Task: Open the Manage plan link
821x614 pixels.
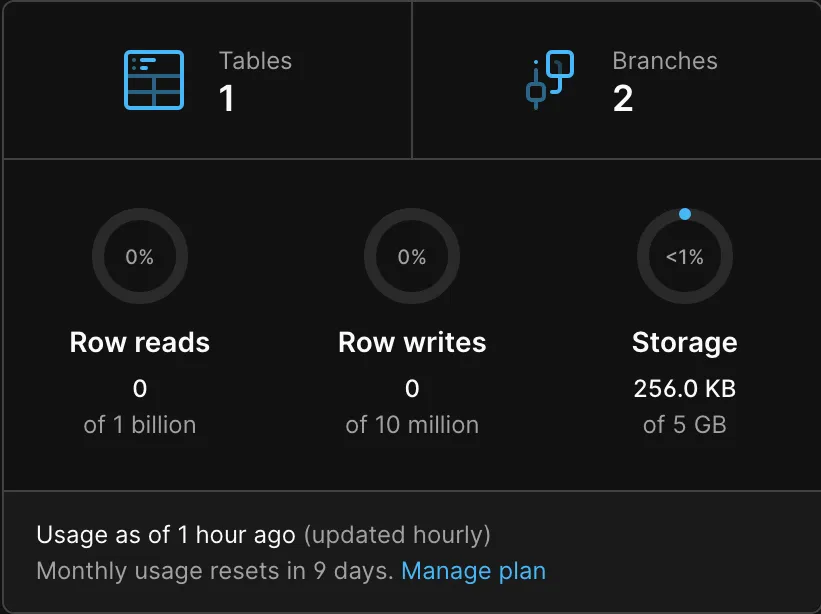Action: pos(473,571)
